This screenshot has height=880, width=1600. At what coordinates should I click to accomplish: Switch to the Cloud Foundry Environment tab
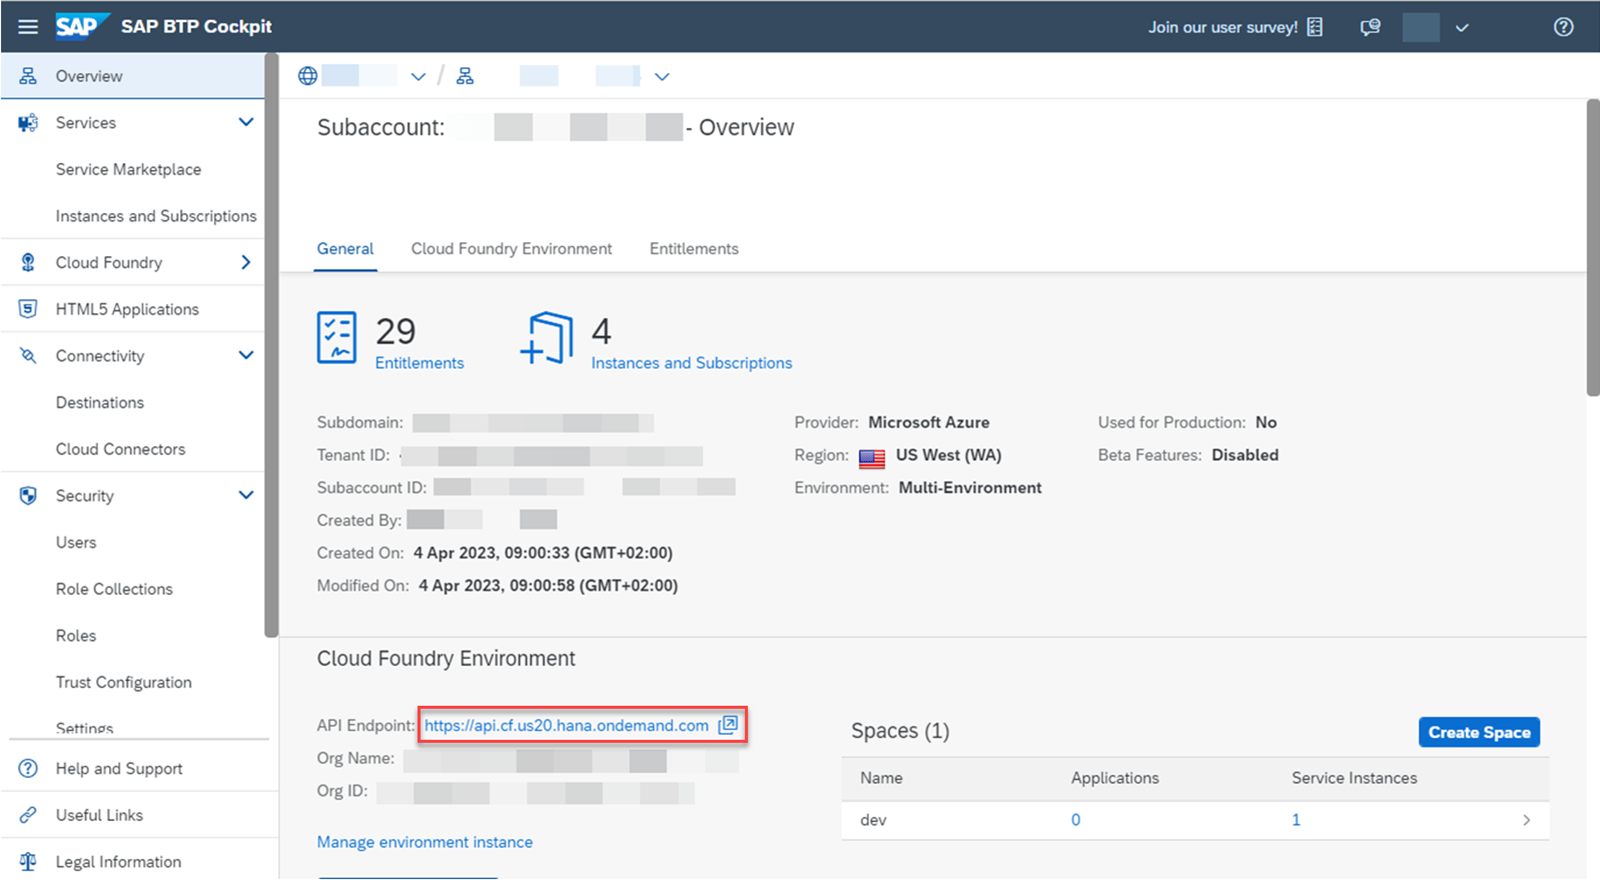tap(511, 249)
